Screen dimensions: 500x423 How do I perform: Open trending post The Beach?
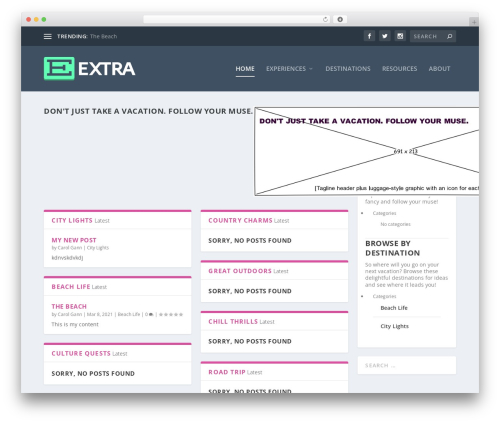(103, 36)
